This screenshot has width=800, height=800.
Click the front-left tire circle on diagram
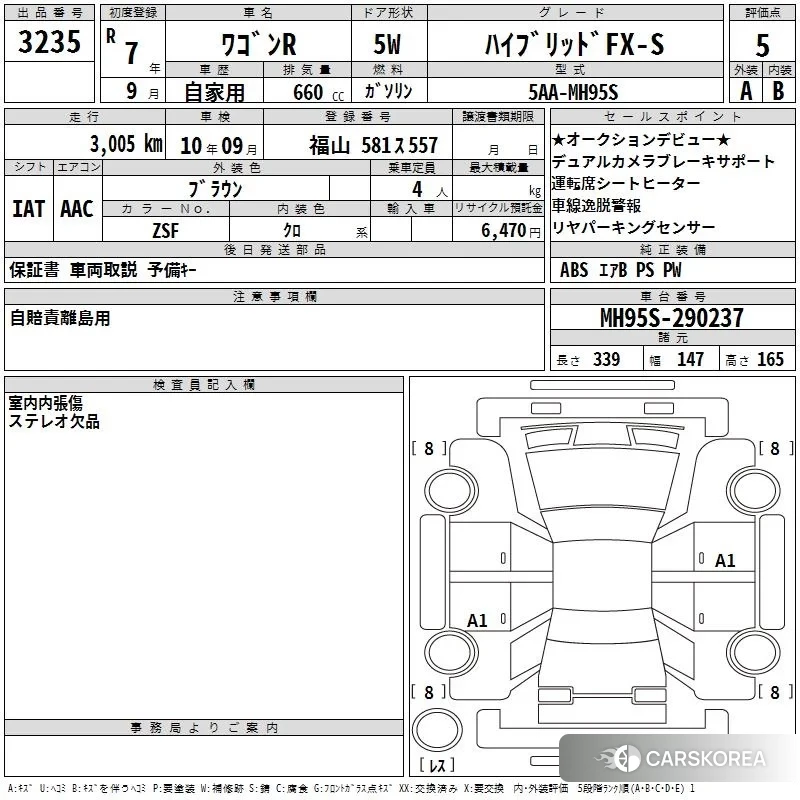tap(451, 491)
